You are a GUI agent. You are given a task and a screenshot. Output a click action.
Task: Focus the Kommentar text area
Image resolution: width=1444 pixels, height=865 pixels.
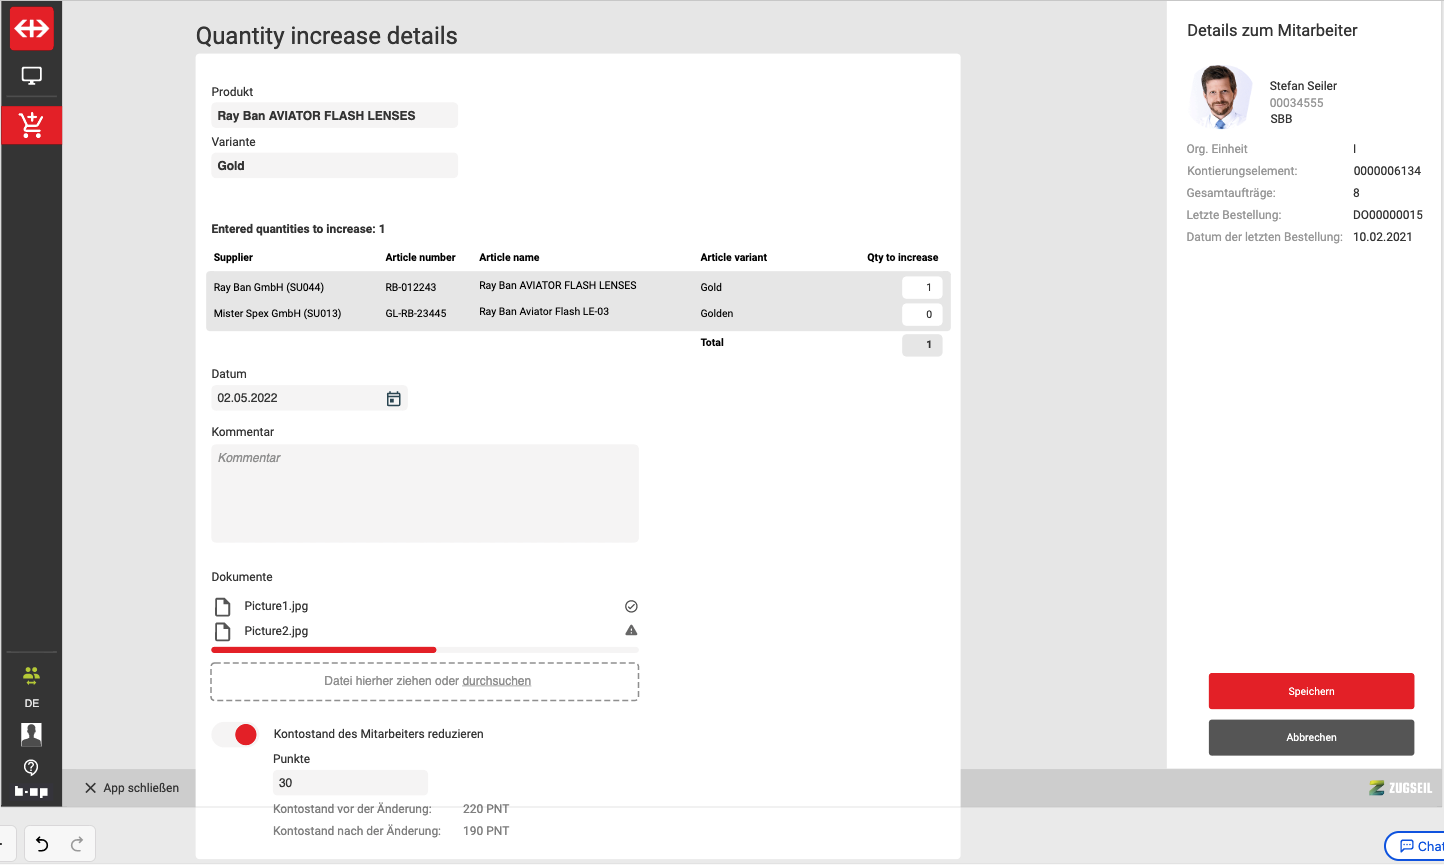pos(424,493)
